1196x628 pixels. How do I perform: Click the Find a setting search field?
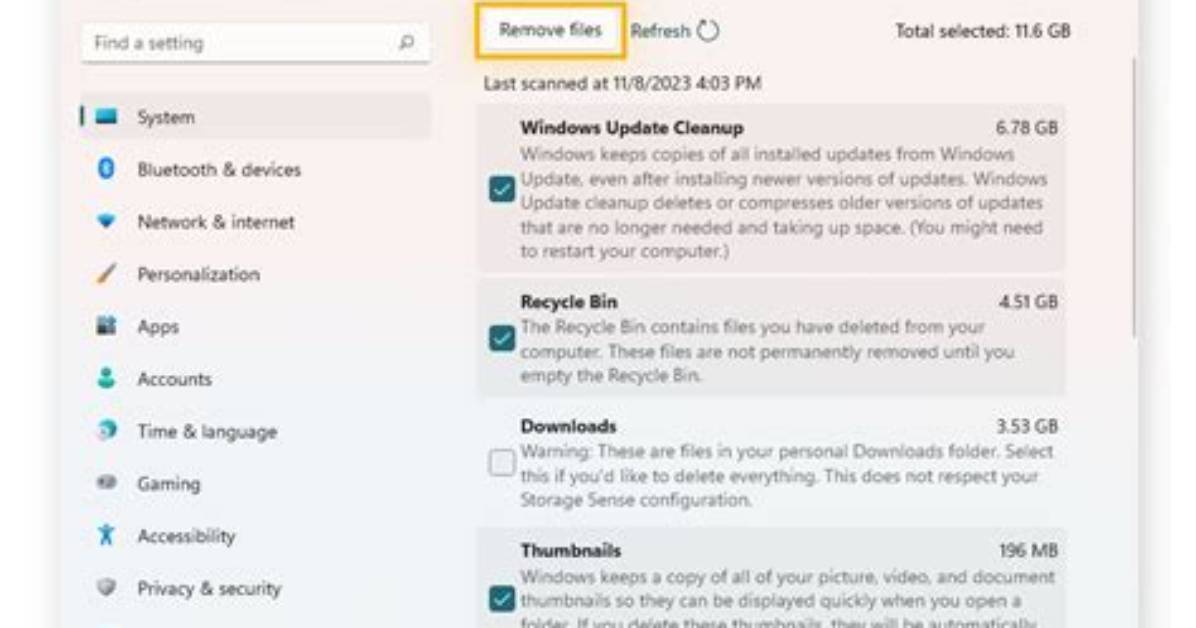(256, 43)
